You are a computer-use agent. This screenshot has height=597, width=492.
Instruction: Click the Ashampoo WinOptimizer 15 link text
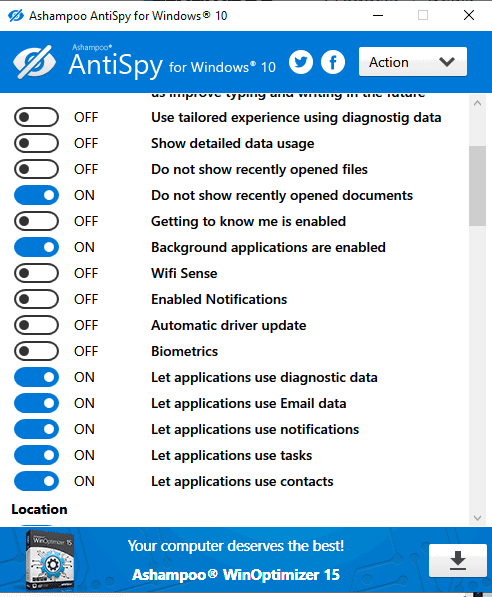(236, 575)
